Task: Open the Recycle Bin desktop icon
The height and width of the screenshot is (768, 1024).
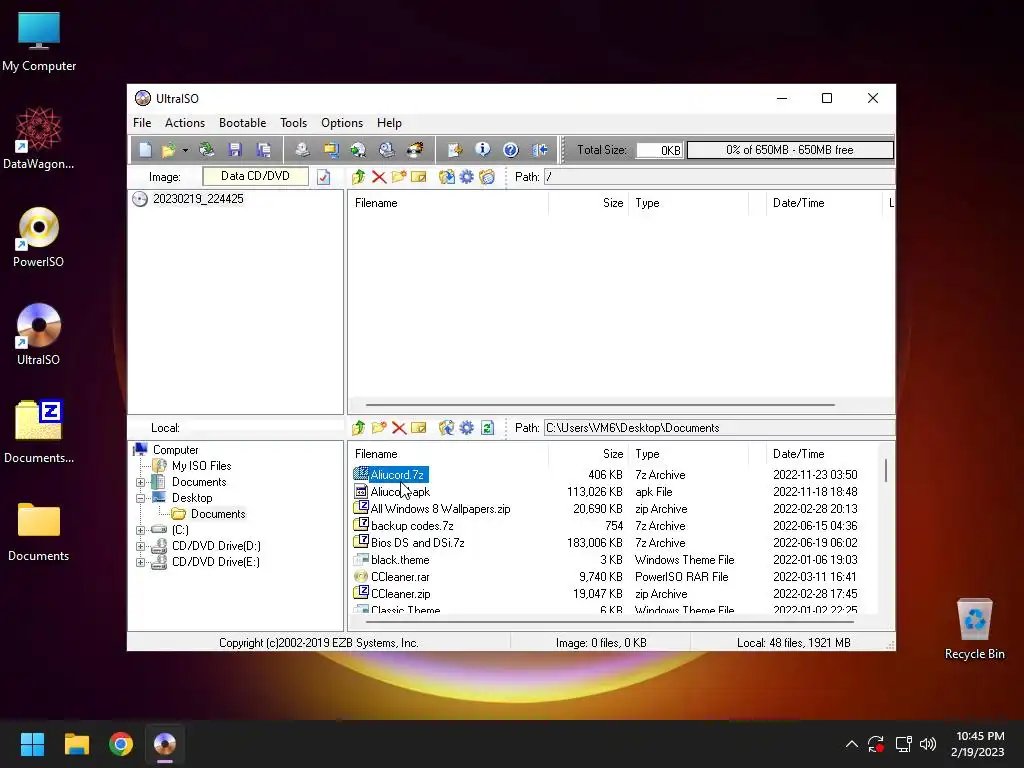Action: point(974,628)
